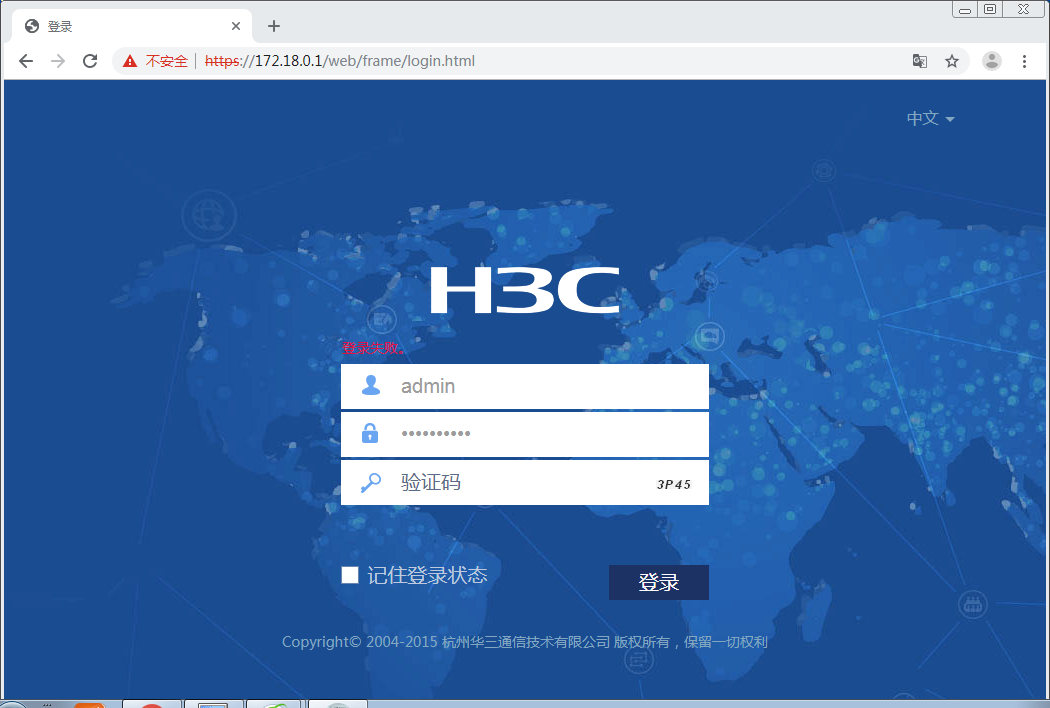Click the red not-secure warning icon

click(130, 61)
